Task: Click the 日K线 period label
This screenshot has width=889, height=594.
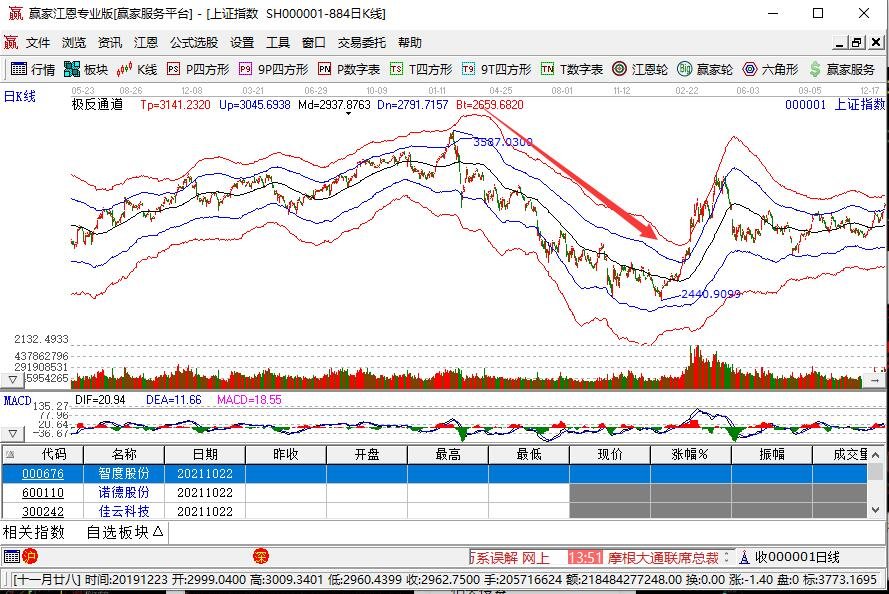Action: coord(20,96)
